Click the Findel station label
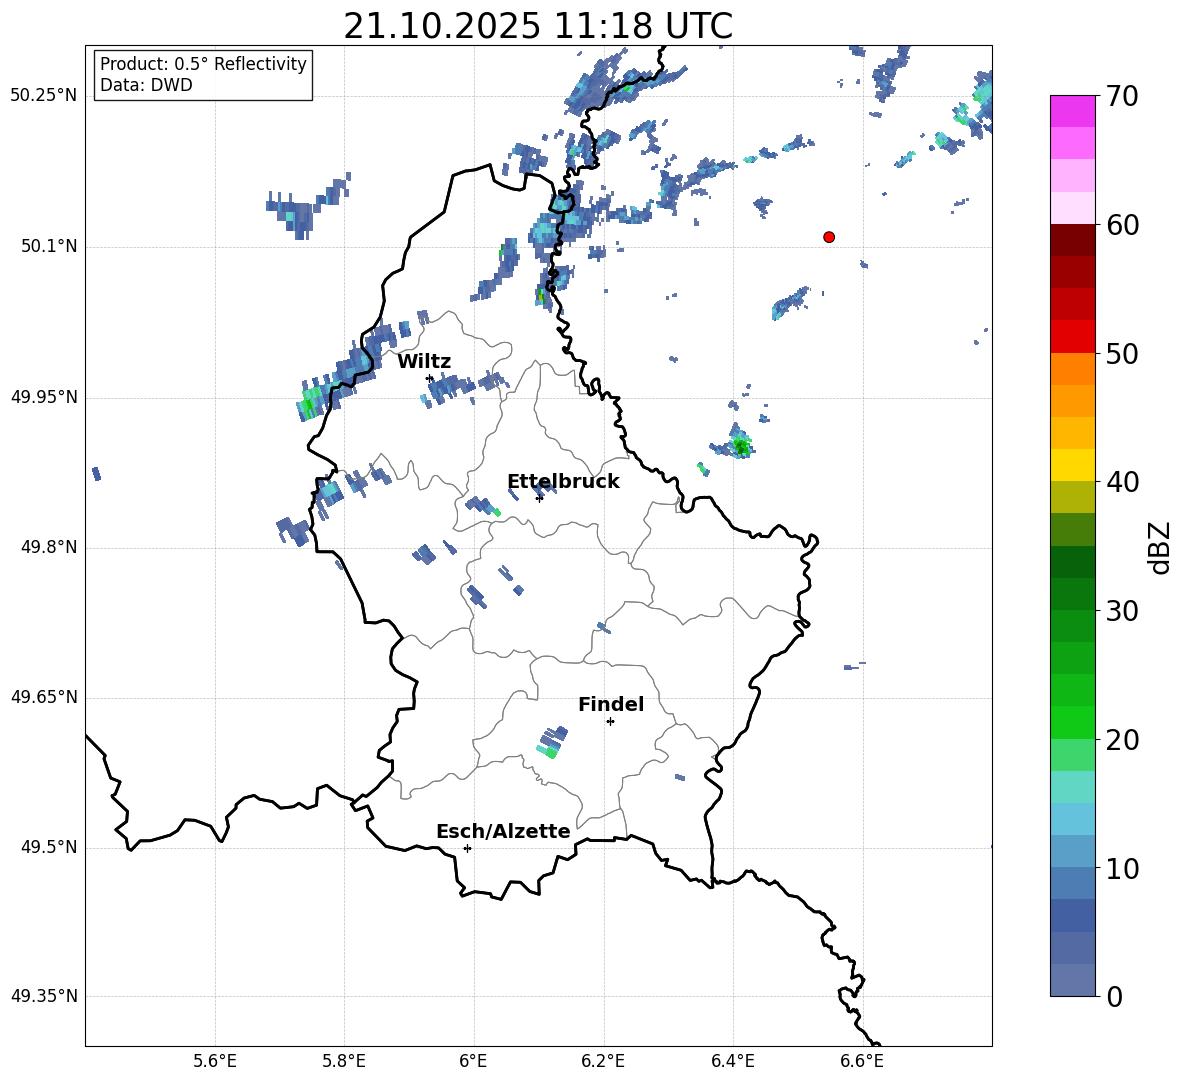1184x1081 pixels. click(x=611, y=704)
